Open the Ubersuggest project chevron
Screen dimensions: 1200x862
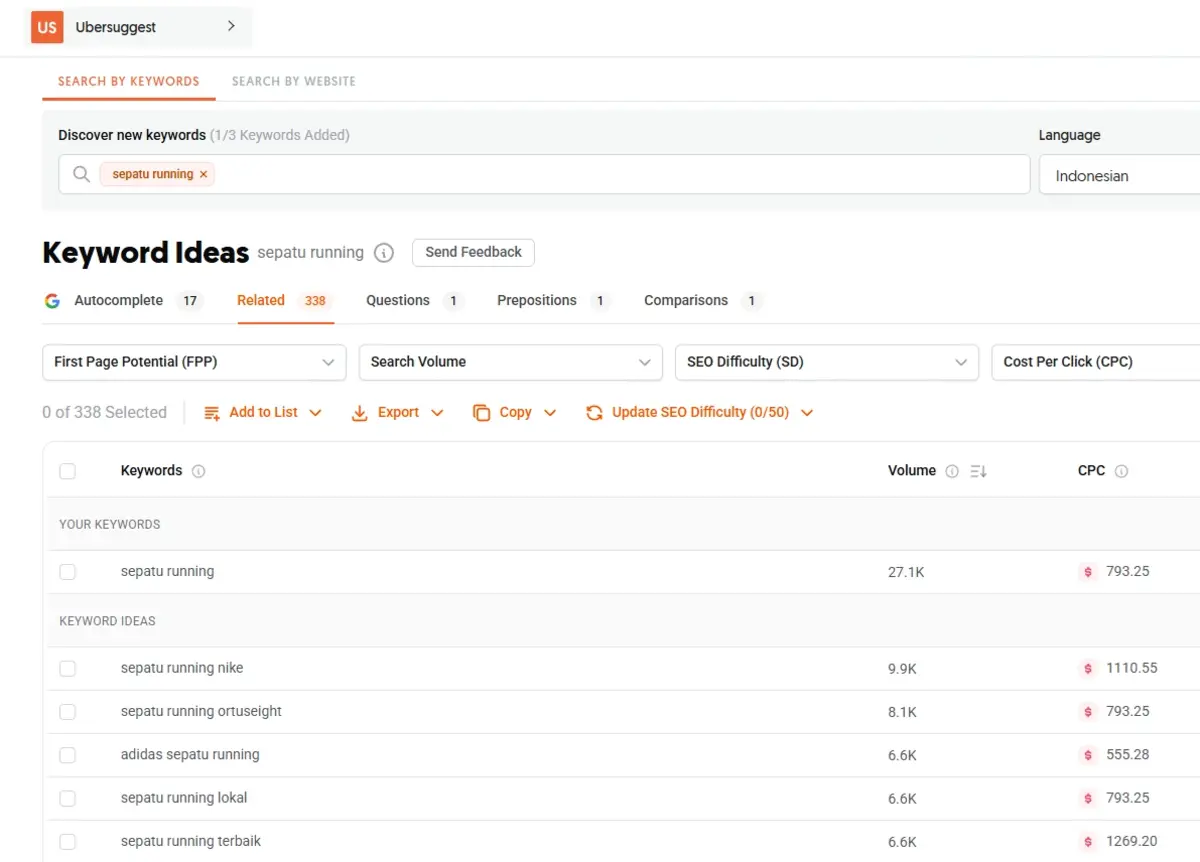click(231, 26)
